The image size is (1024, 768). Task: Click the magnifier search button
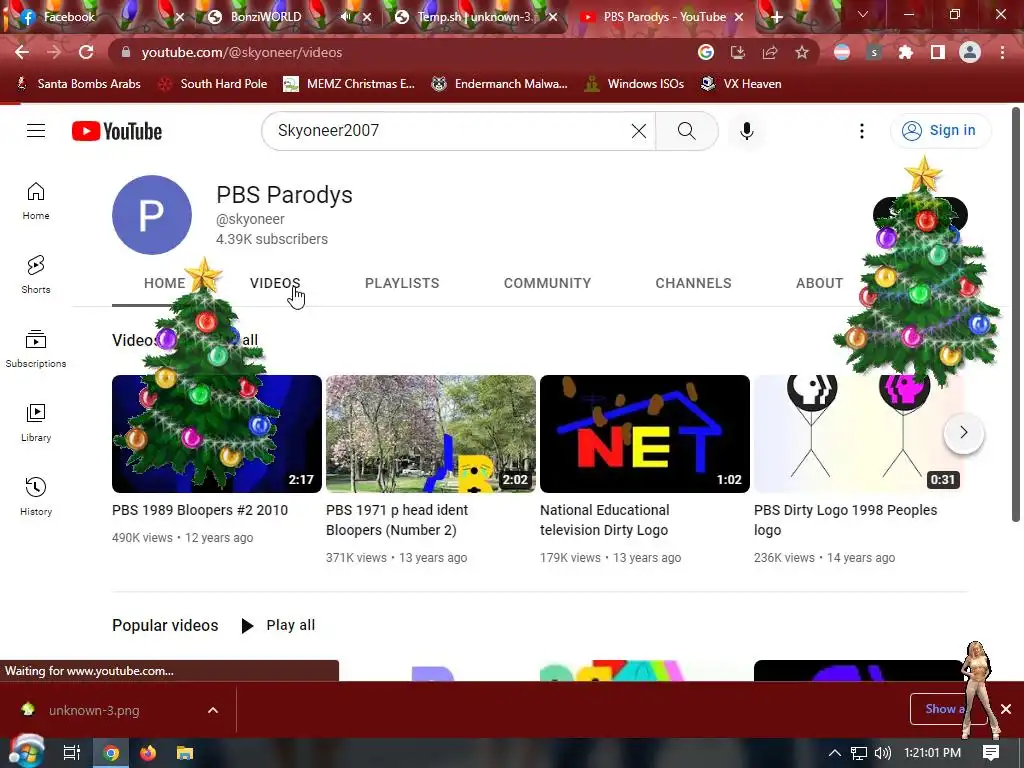click(686, 131)
